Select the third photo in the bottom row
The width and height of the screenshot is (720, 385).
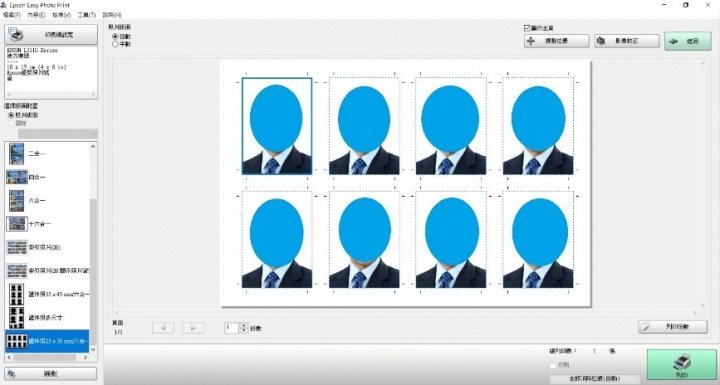click(x=451, y=240)
